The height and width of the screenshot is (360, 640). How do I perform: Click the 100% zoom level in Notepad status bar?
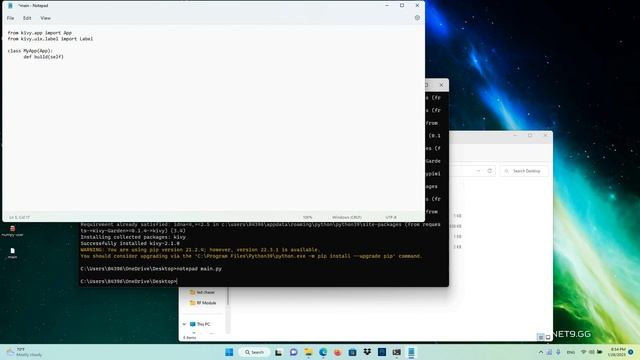307,218
